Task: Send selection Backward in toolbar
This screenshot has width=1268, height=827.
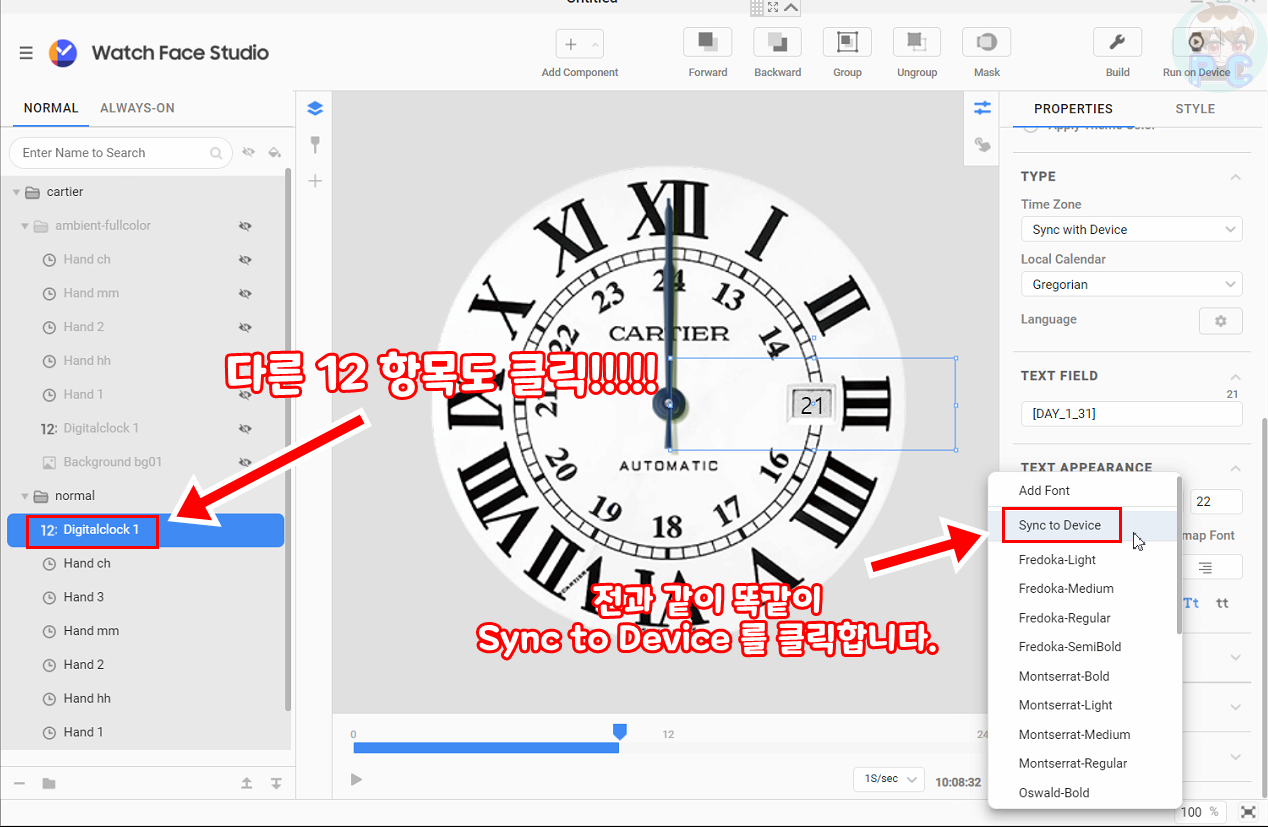Action: [777, 42]
